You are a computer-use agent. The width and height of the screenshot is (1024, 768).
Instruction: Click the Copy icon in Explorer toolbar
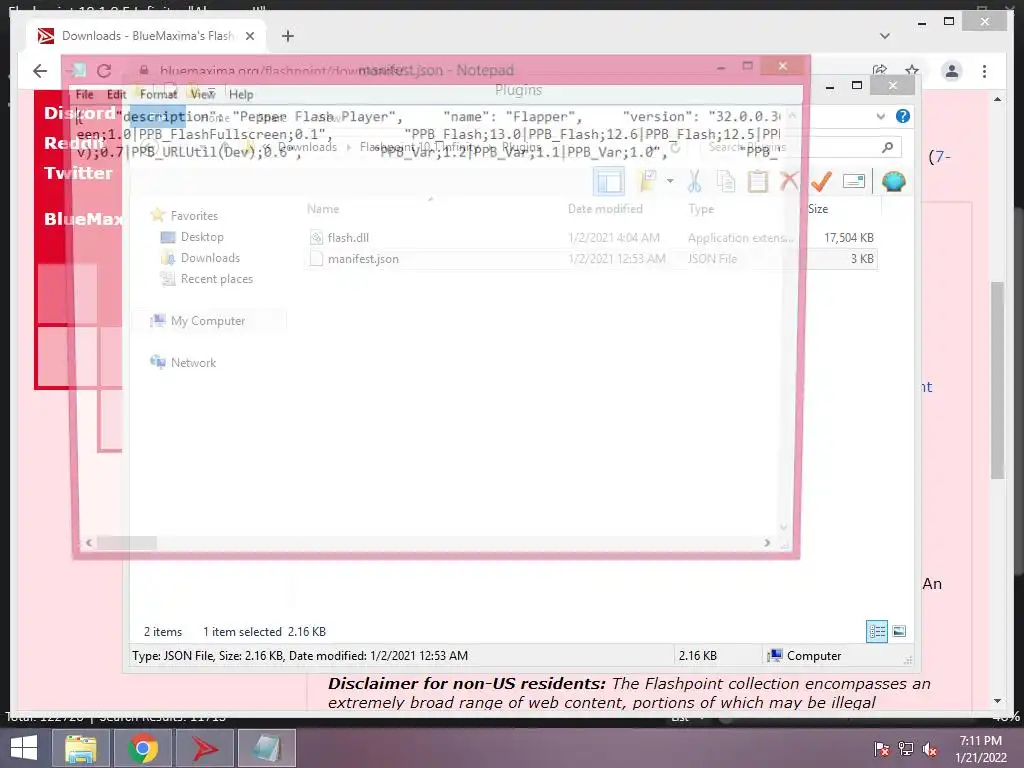(726, 182)
